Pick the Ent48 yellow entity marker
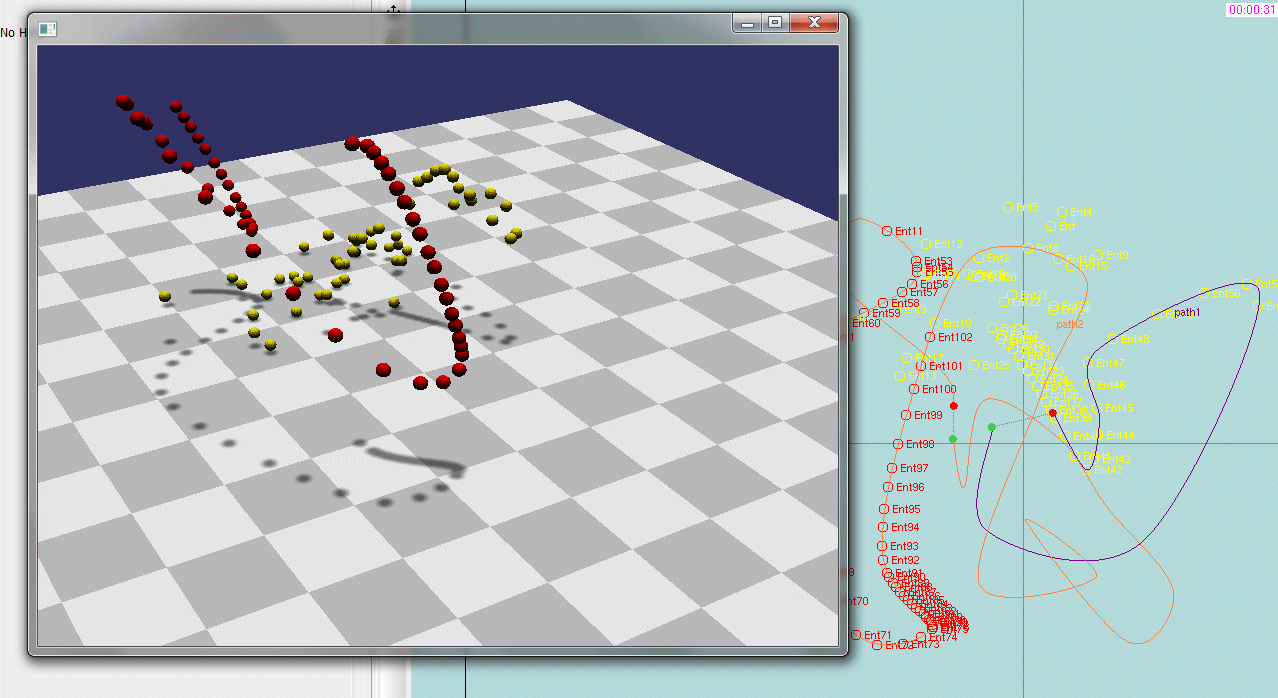This screenshot has height=698, width=1278. point(1112,339)
